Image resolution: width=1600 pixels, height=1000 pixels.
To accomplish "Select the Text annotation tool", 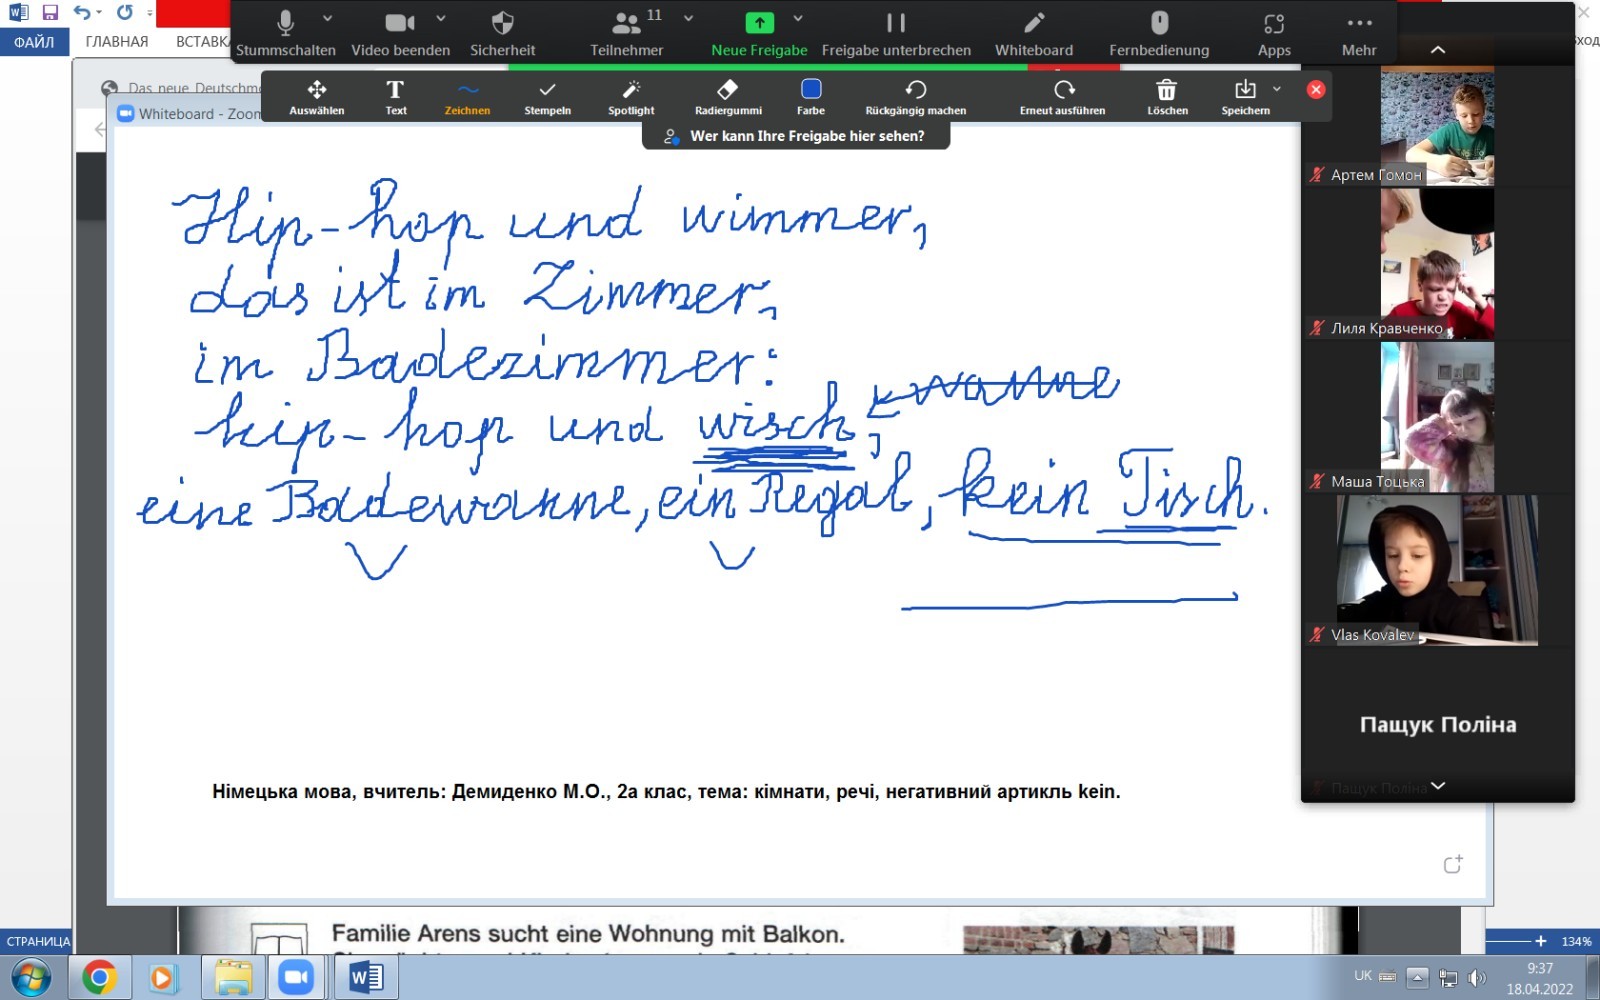I will point(395,97).
